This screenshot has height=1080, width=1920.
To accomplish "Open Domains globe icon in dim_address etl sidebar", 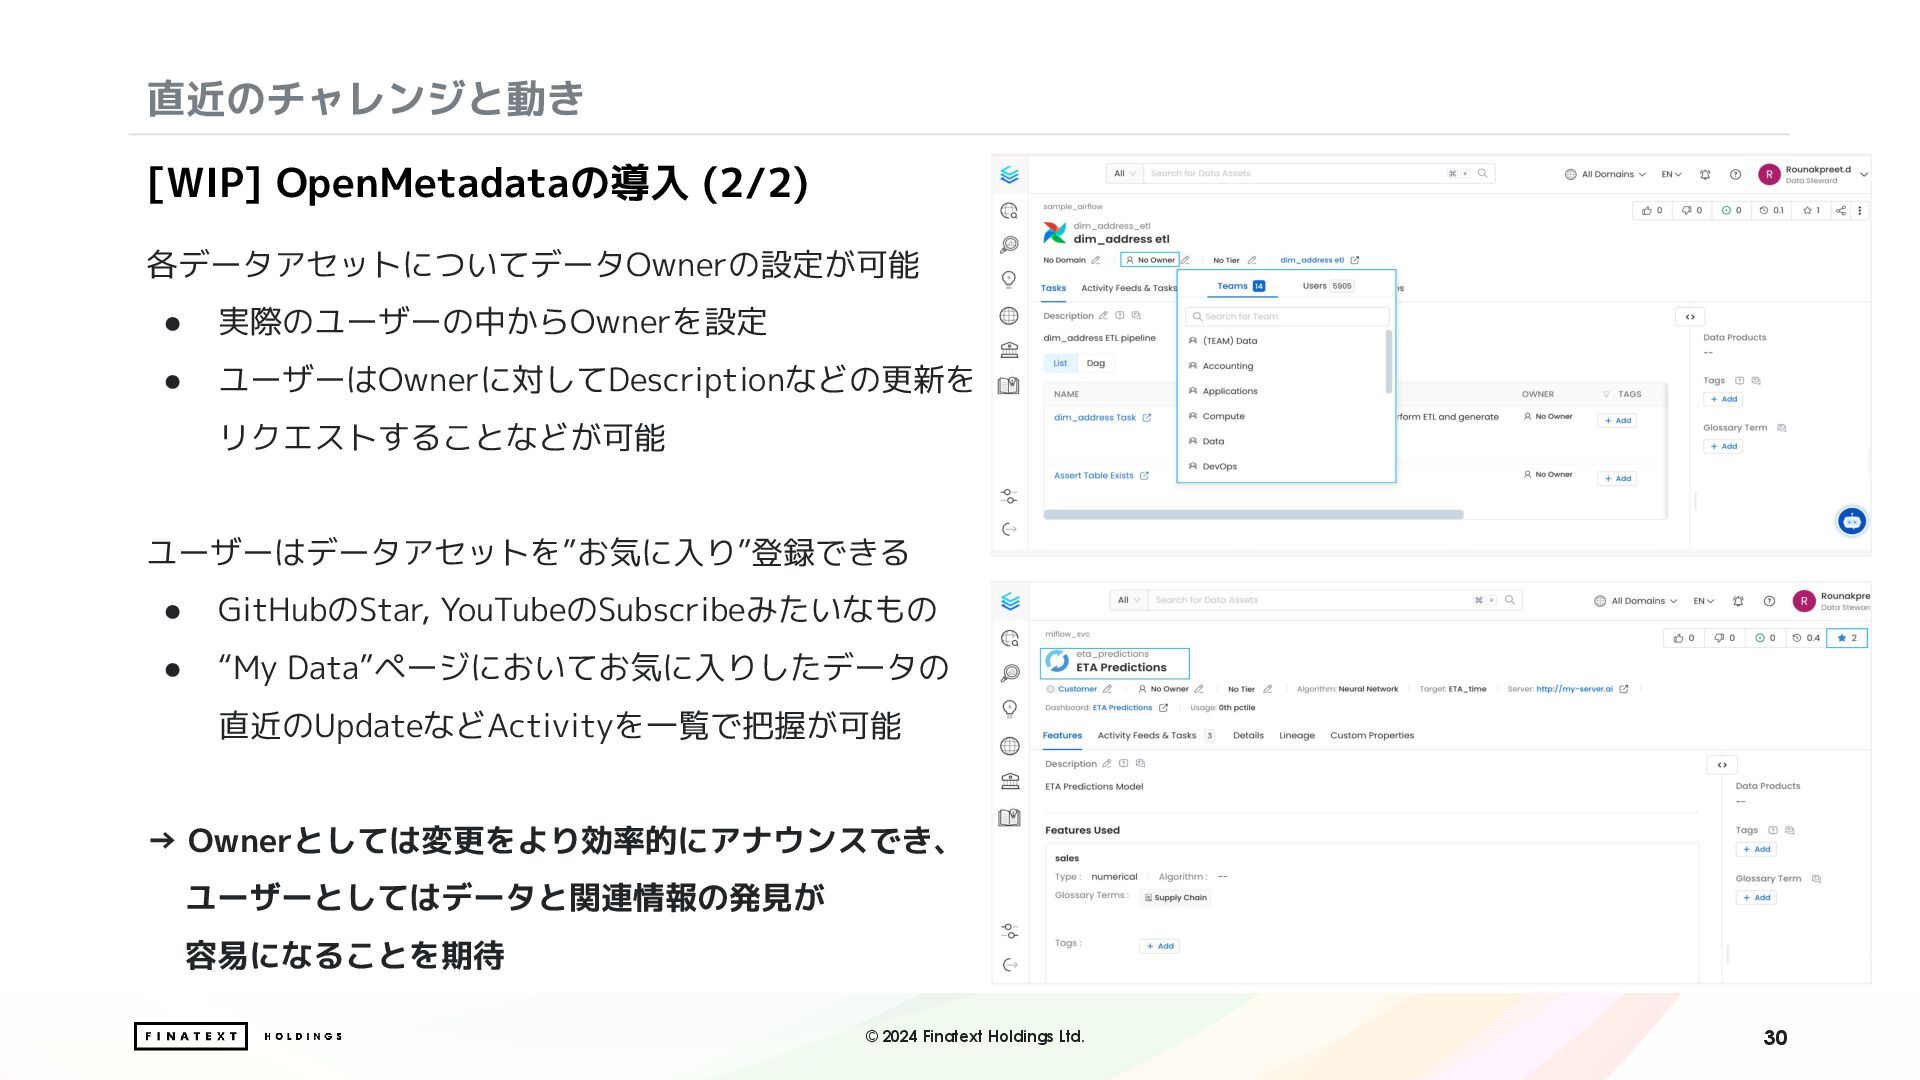I will coord(1009,316).
